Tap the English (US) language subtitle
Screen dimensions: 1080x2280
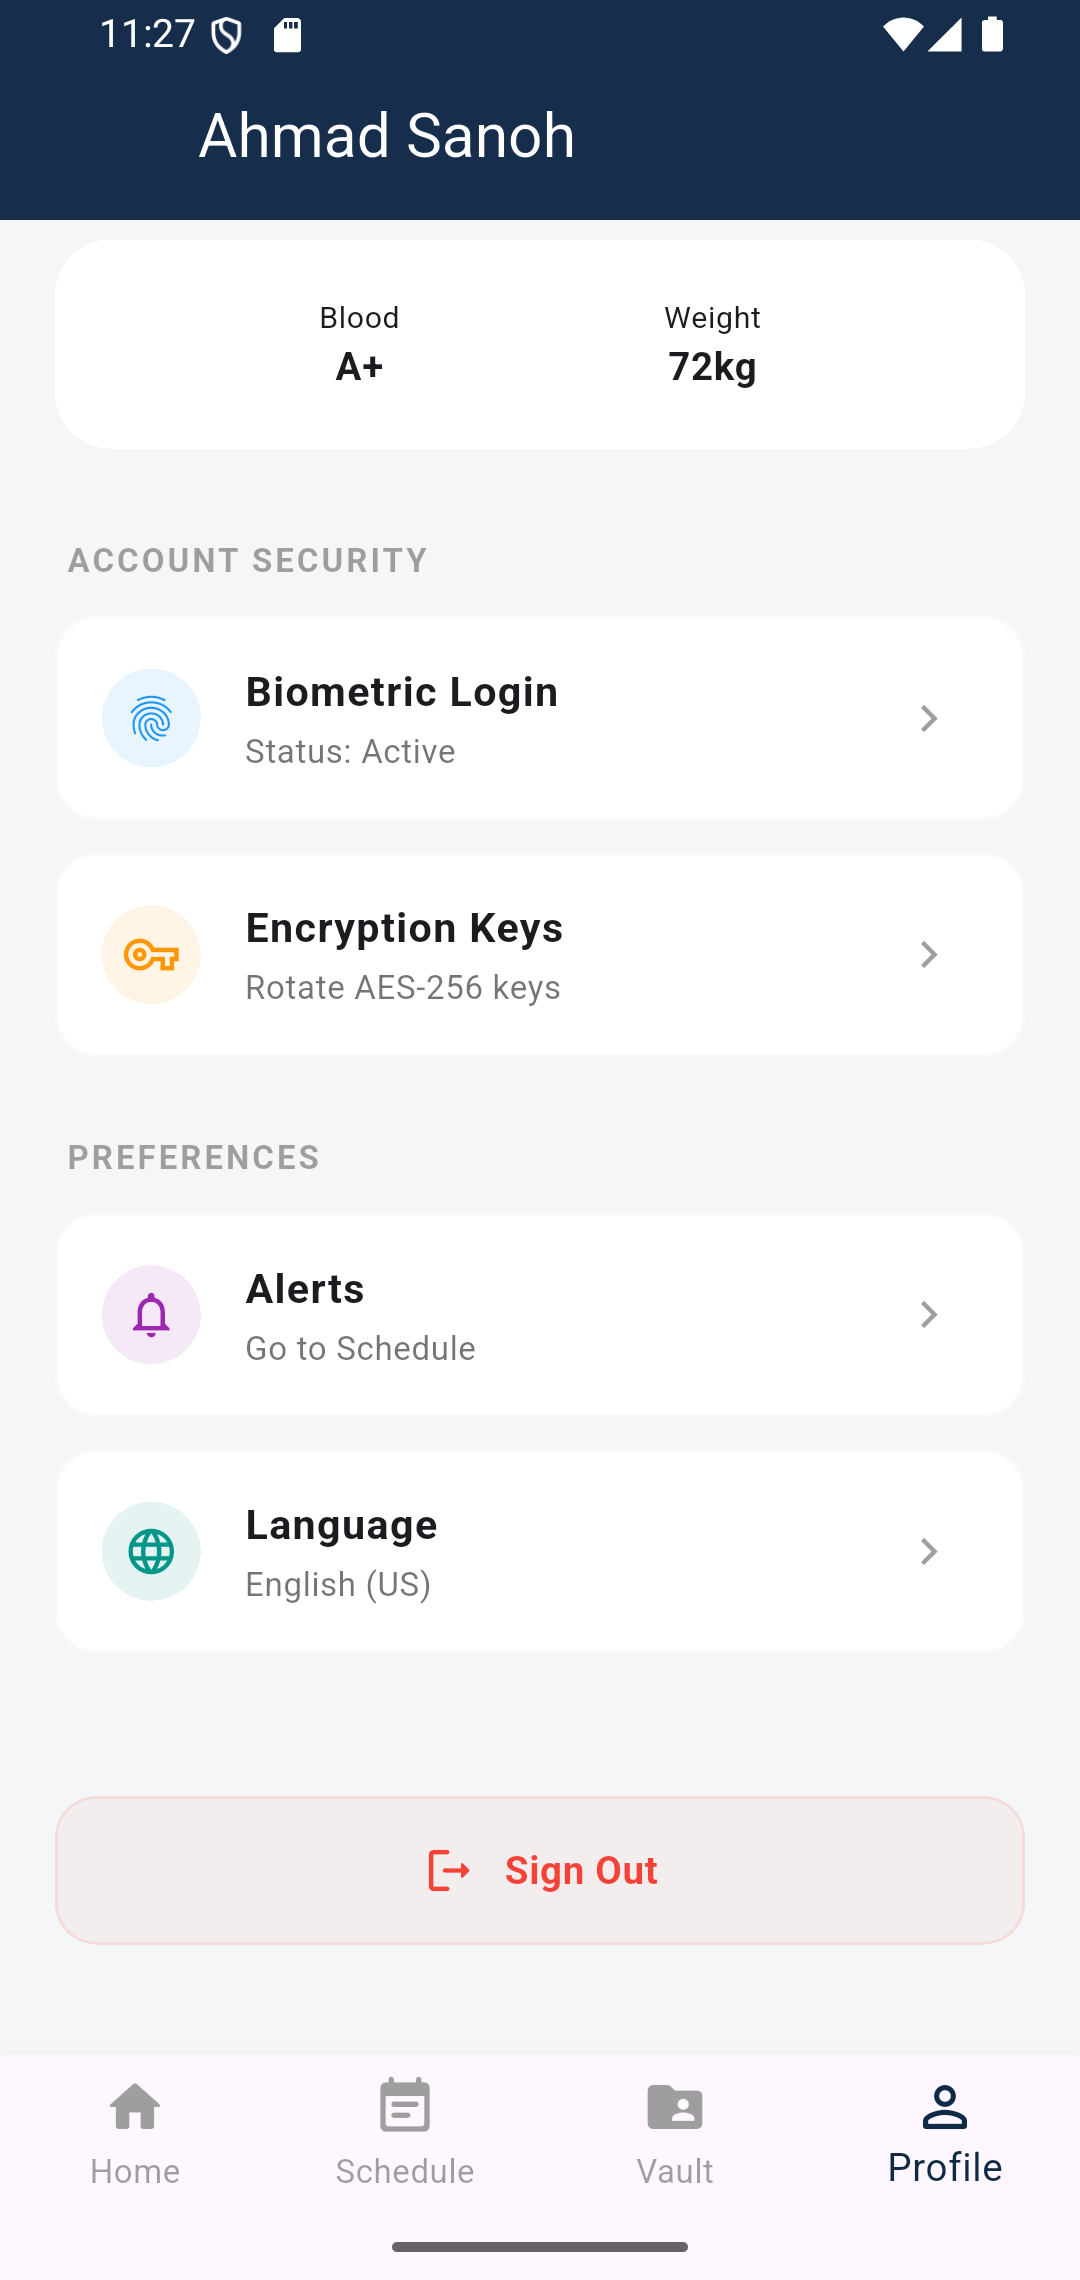338,1584
